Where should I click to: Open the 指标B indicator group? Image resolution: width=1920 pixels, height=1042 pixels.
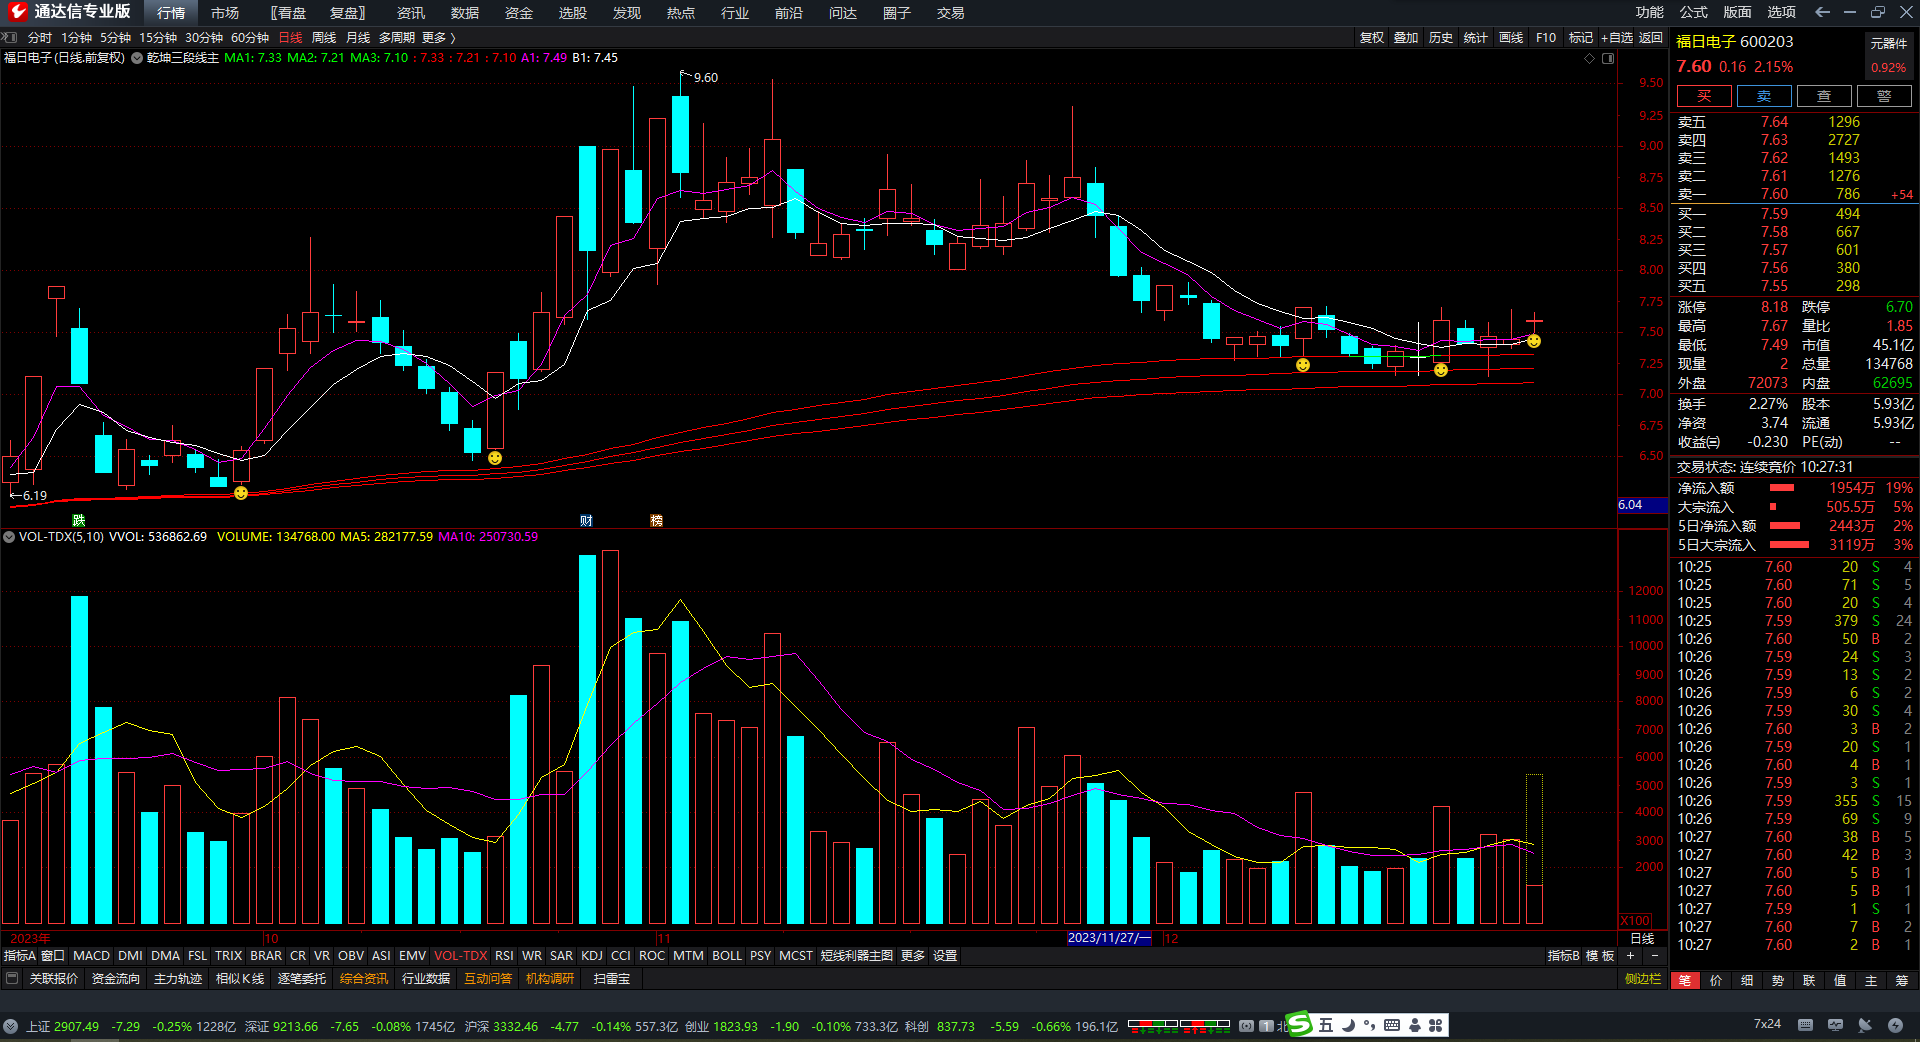(x=1563, y=956)
